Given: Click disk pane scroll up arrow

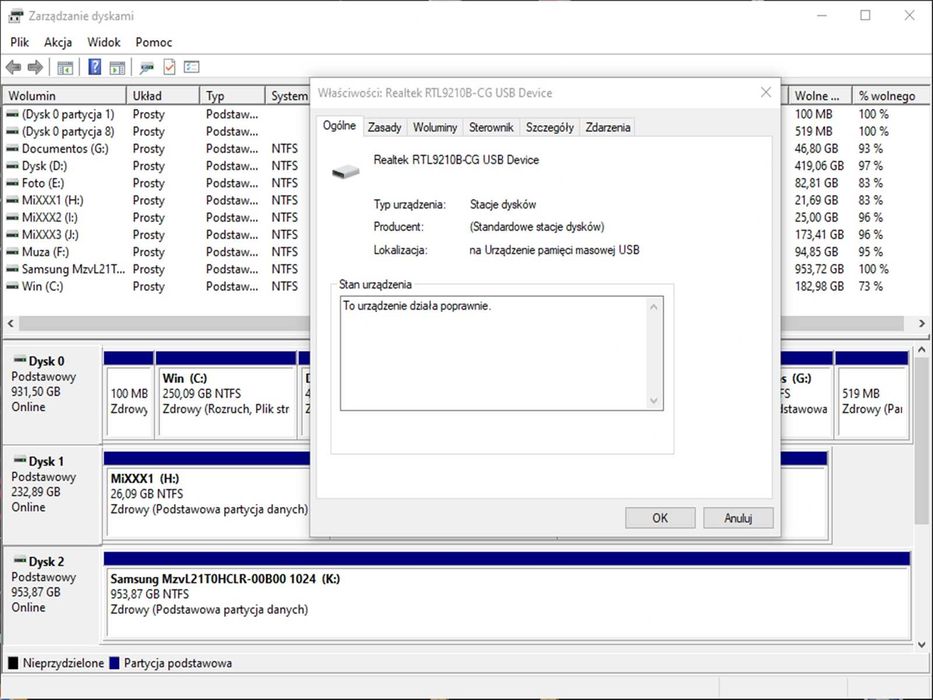Looking at the screenshot, I should click(922, 351).
